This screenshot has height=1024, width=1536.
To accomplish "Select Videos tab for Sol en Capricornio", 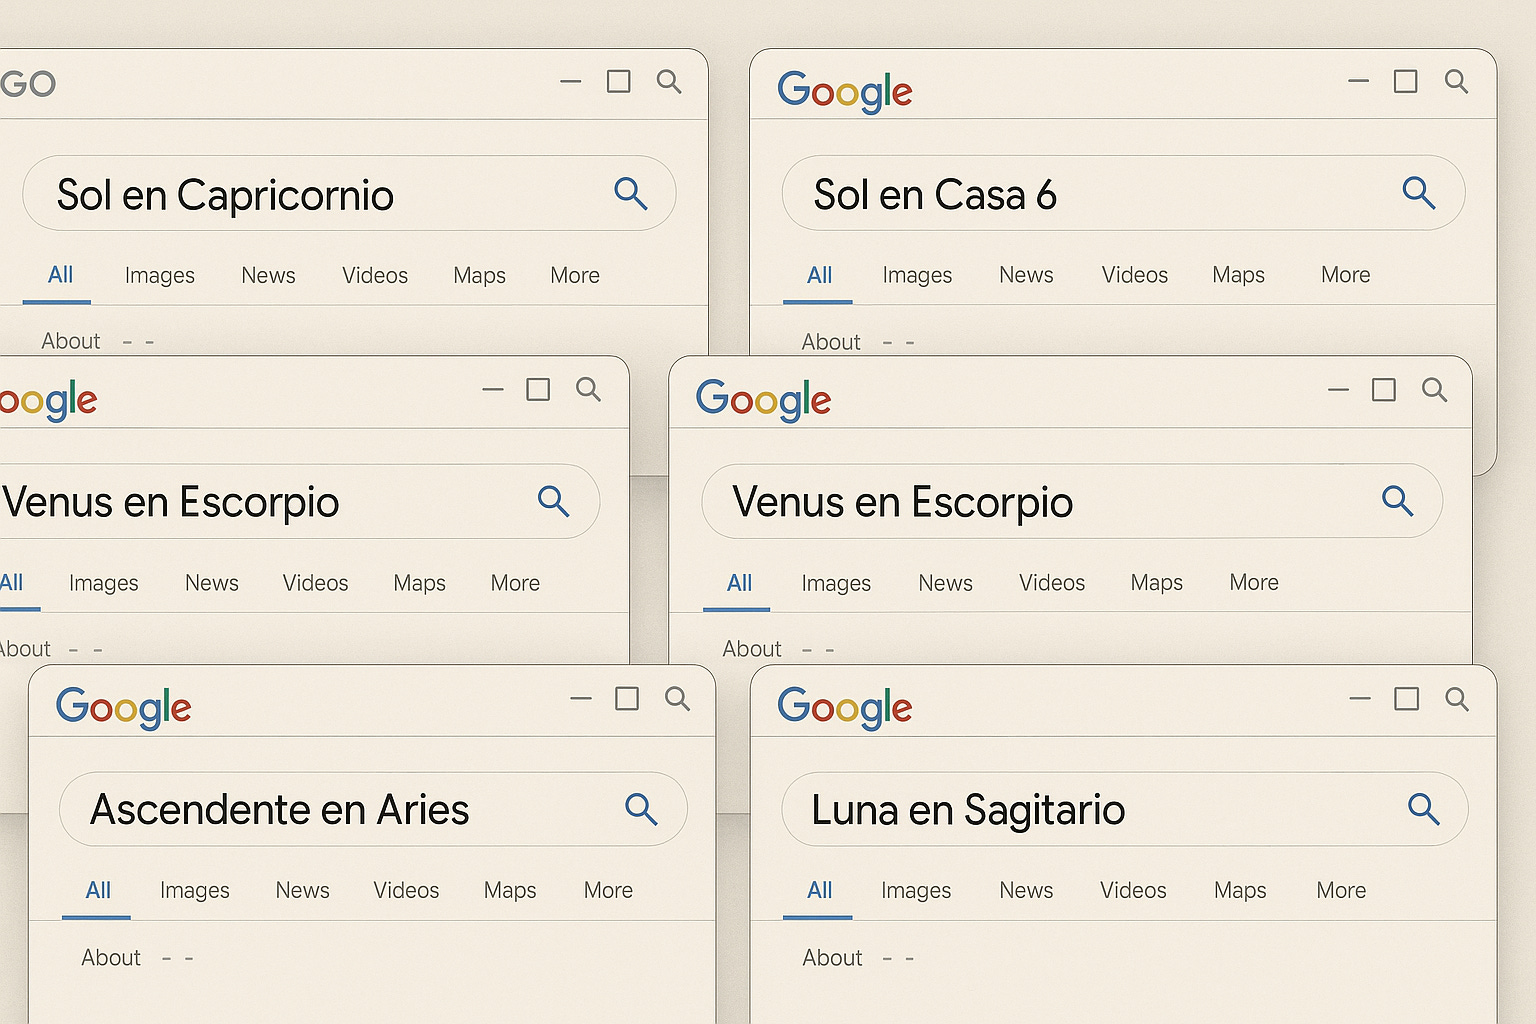I will 375,275.
